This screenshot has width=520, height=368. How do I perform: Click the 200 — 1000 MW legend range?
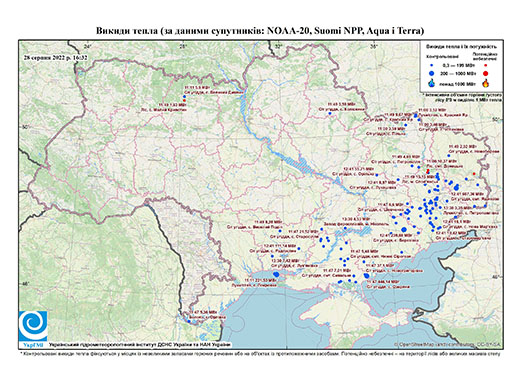click(457, 73)
